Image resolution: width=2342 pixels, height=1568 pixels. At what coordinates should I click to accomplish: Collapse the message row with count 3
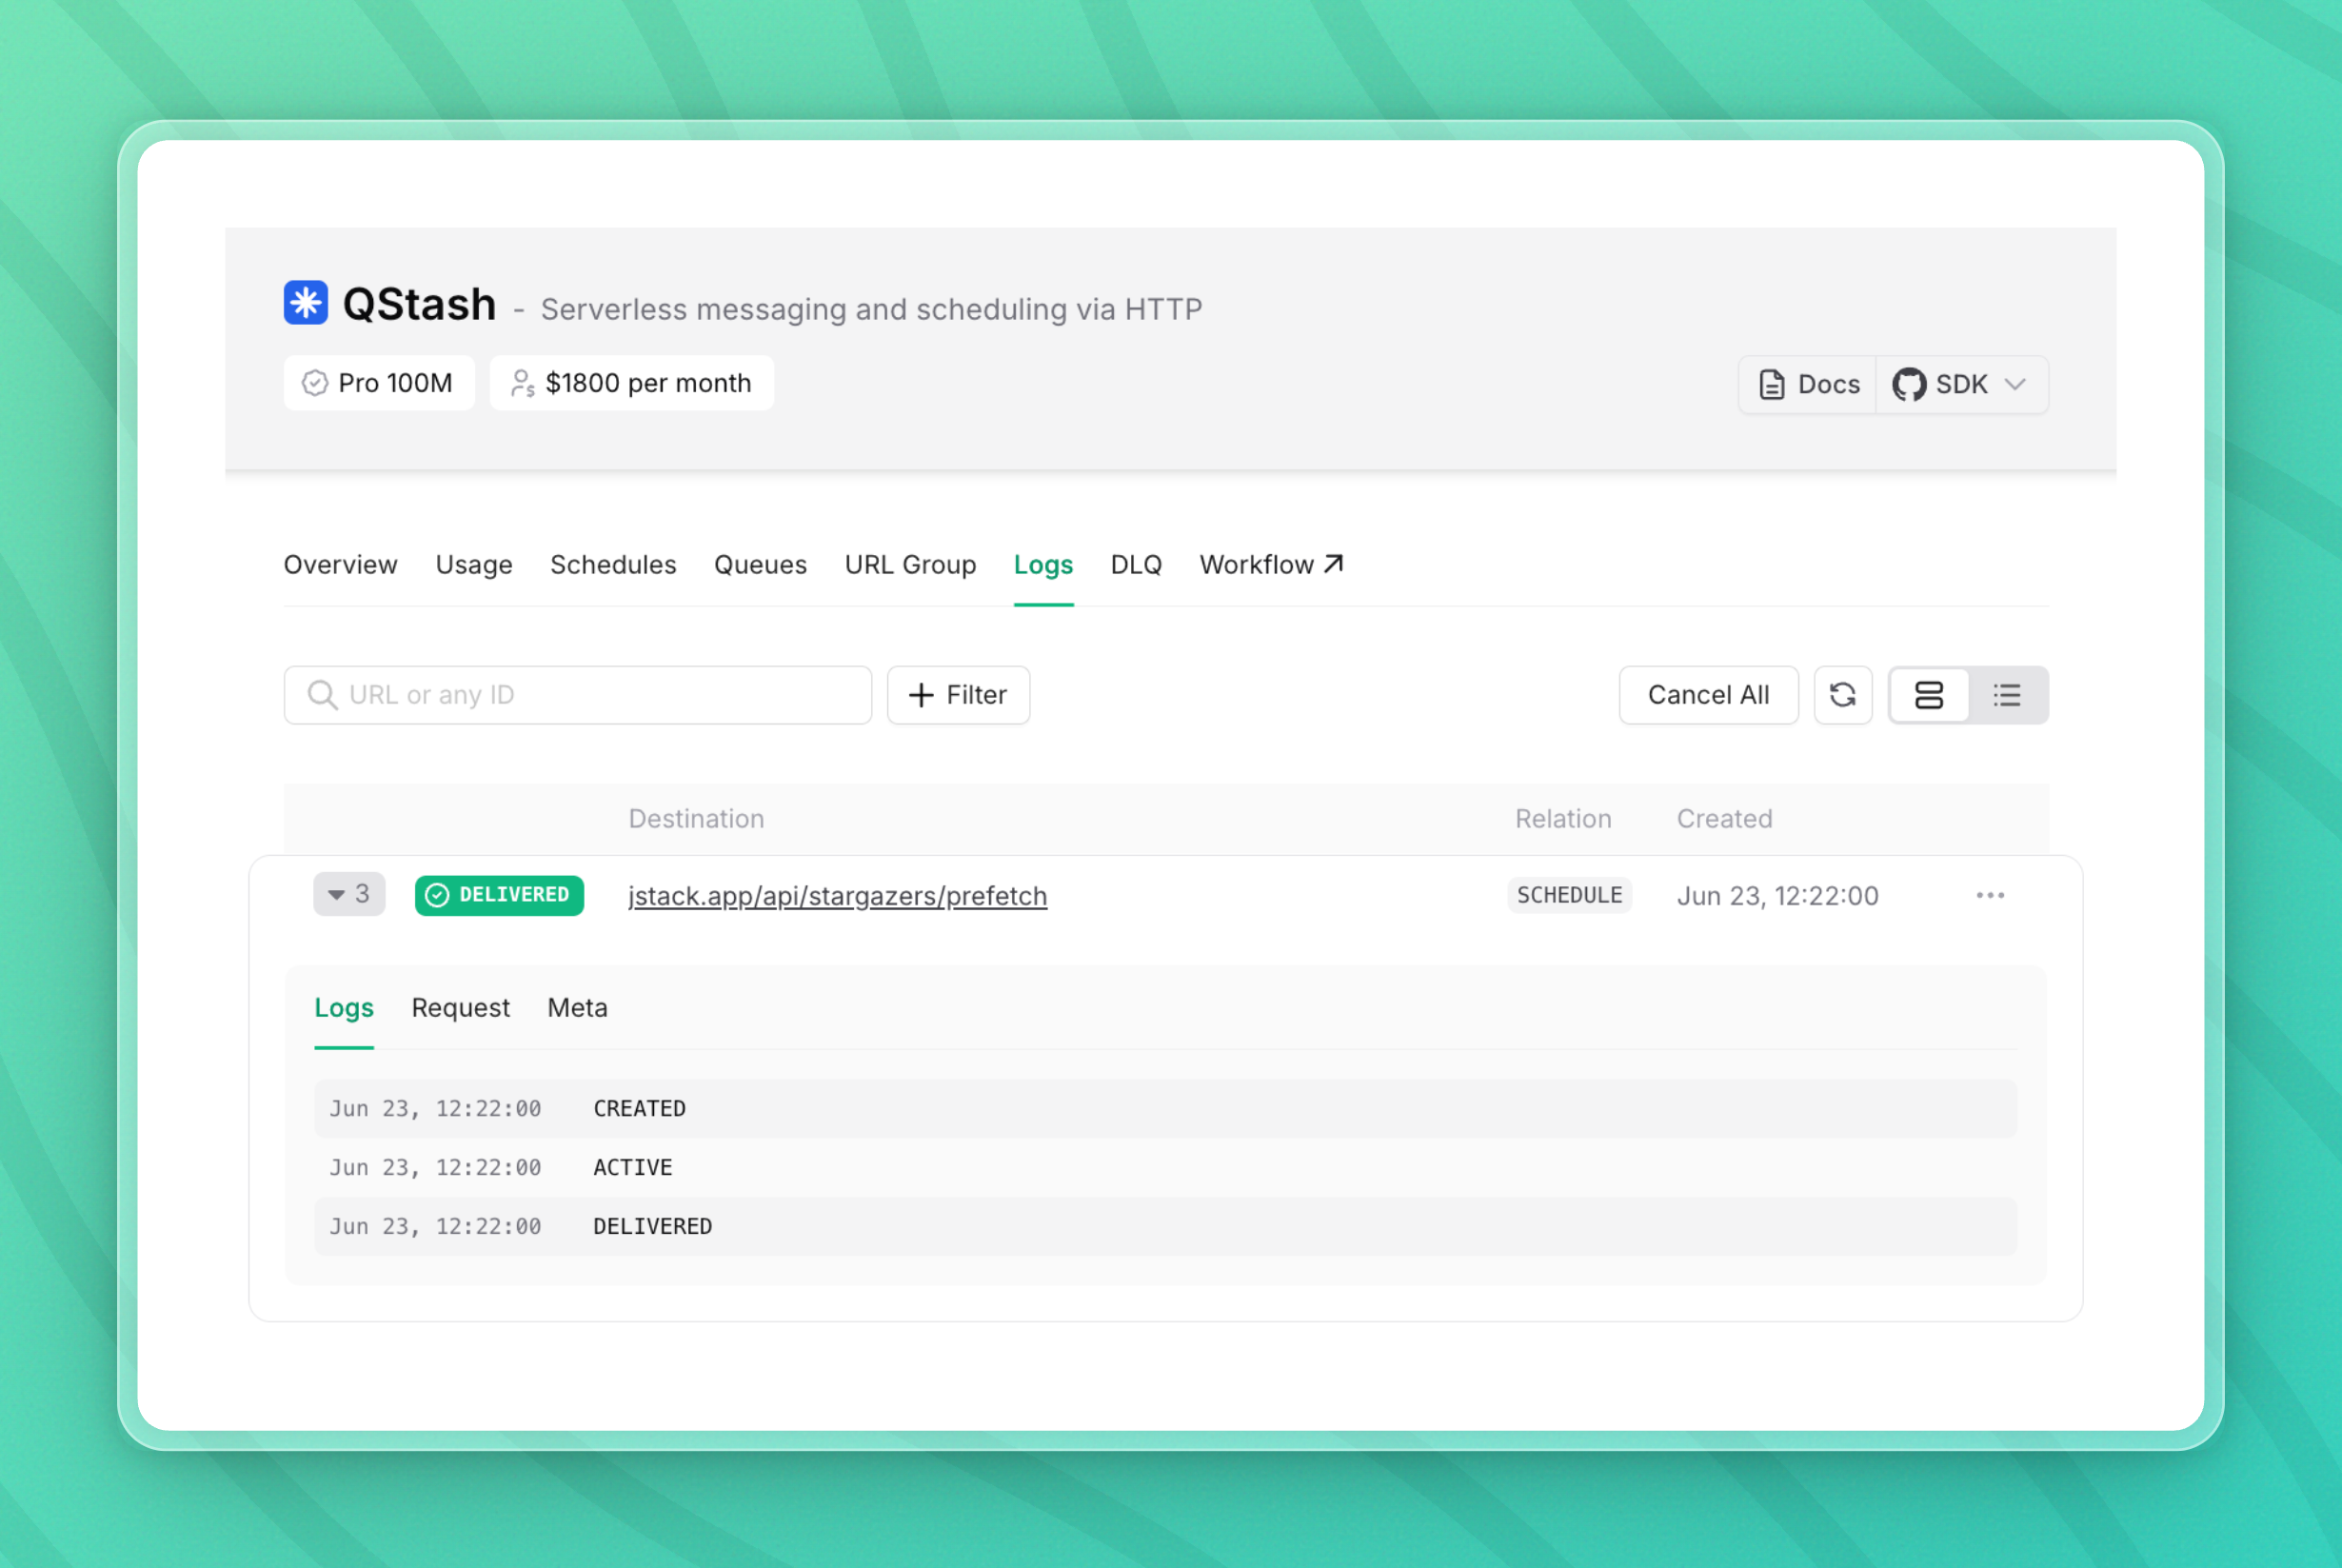tap(349, 894)
